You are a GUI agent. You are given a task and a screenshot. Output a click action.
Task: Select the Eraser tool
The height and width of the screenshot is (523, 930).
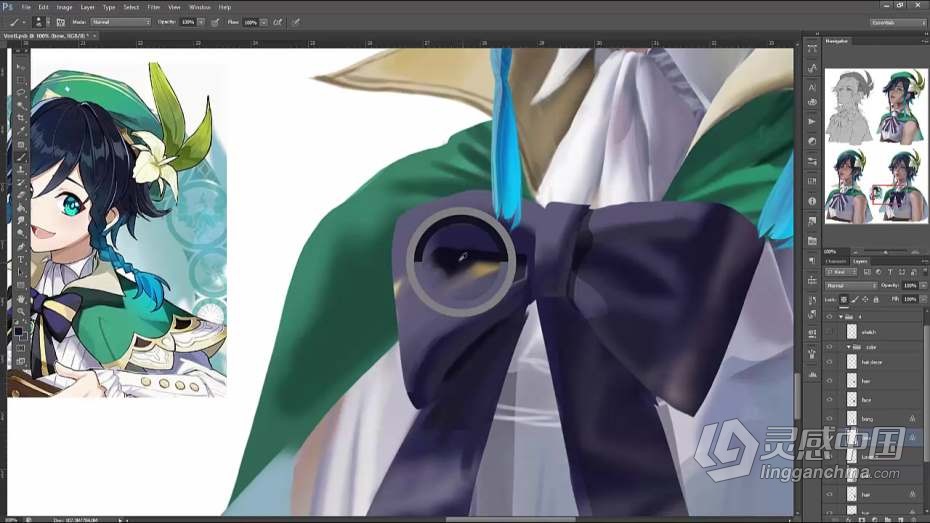21,196
